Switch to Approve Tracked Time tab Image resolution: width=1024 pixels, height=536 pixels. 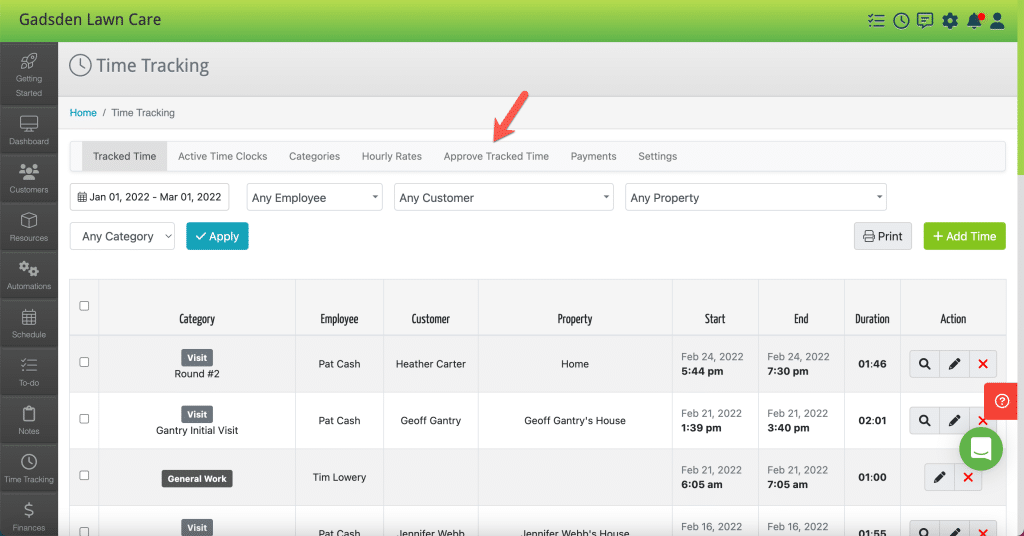496,157
